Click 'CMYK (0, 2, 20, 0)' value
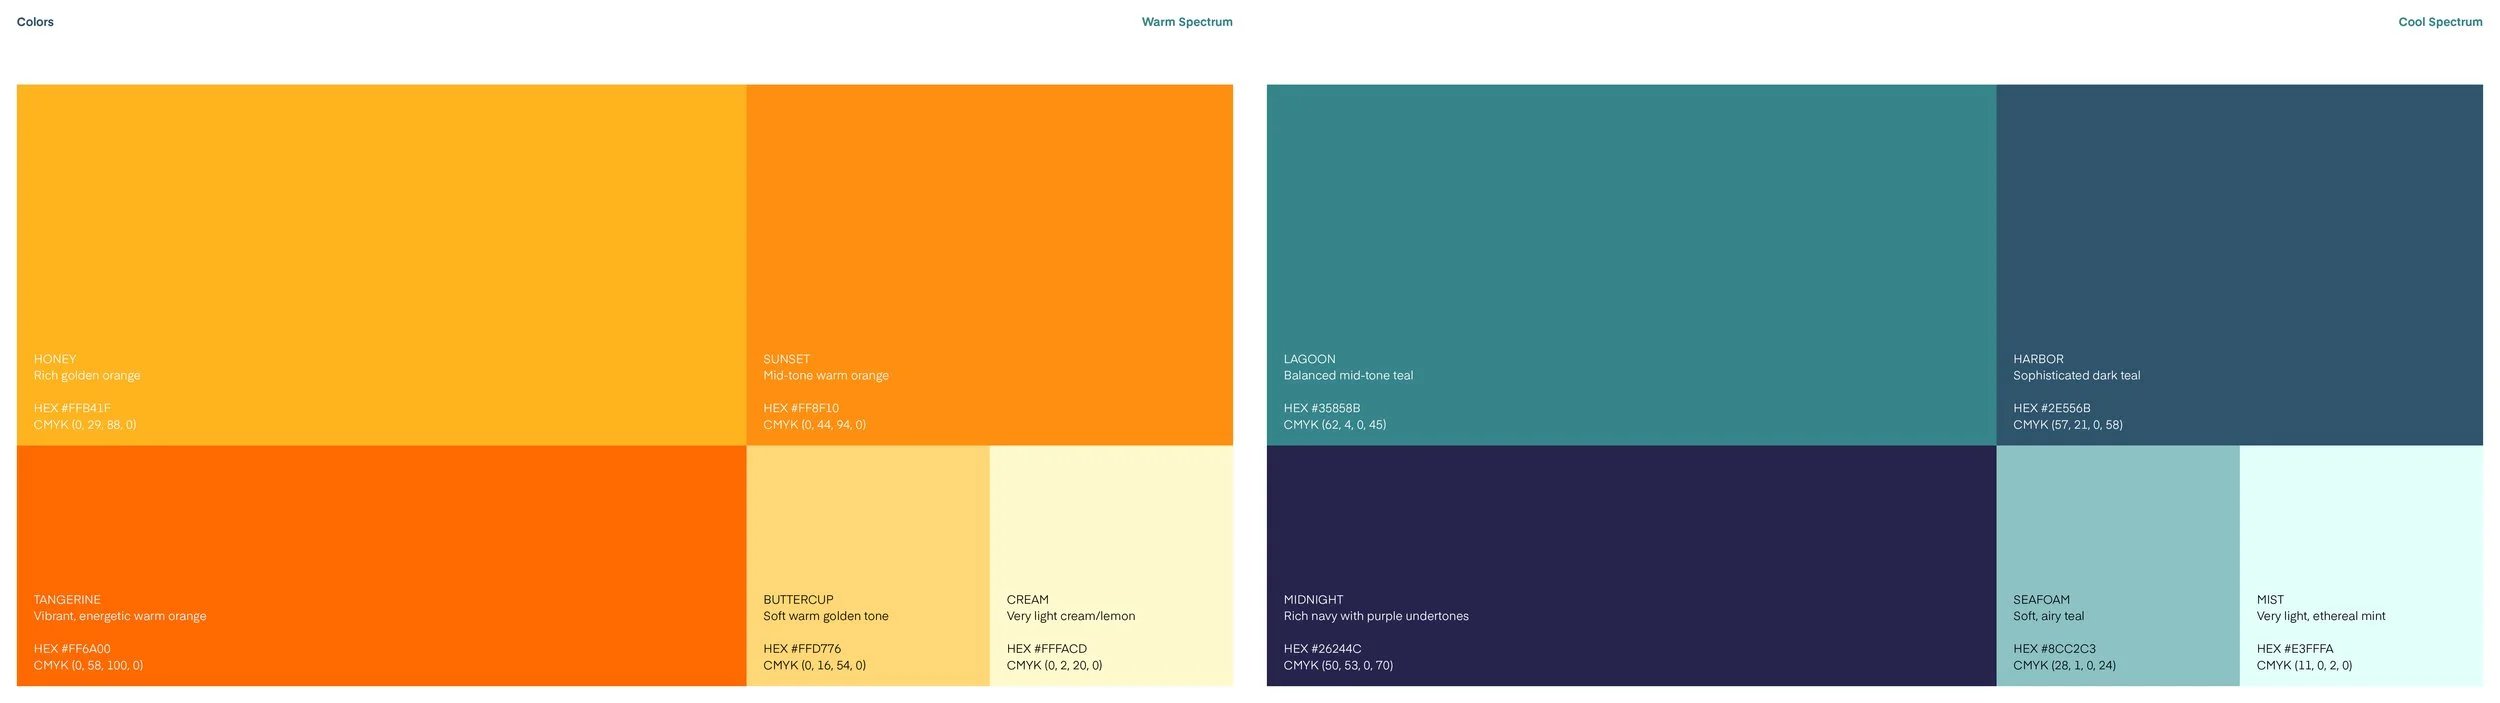 click(1055, 666)
